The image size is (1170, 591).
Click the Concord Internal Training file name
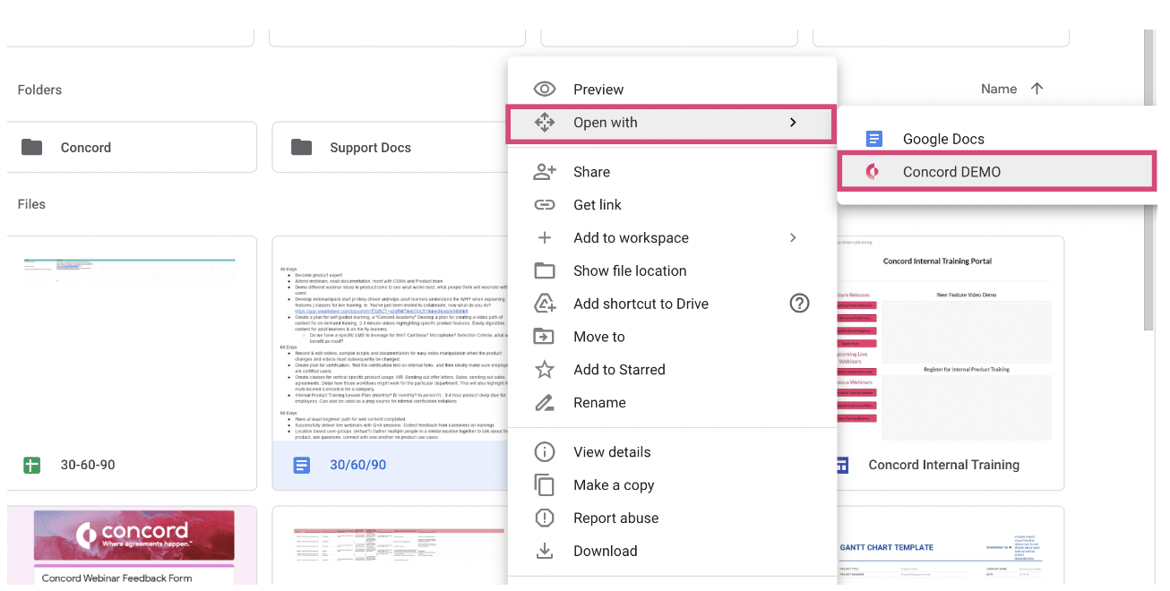944,465
